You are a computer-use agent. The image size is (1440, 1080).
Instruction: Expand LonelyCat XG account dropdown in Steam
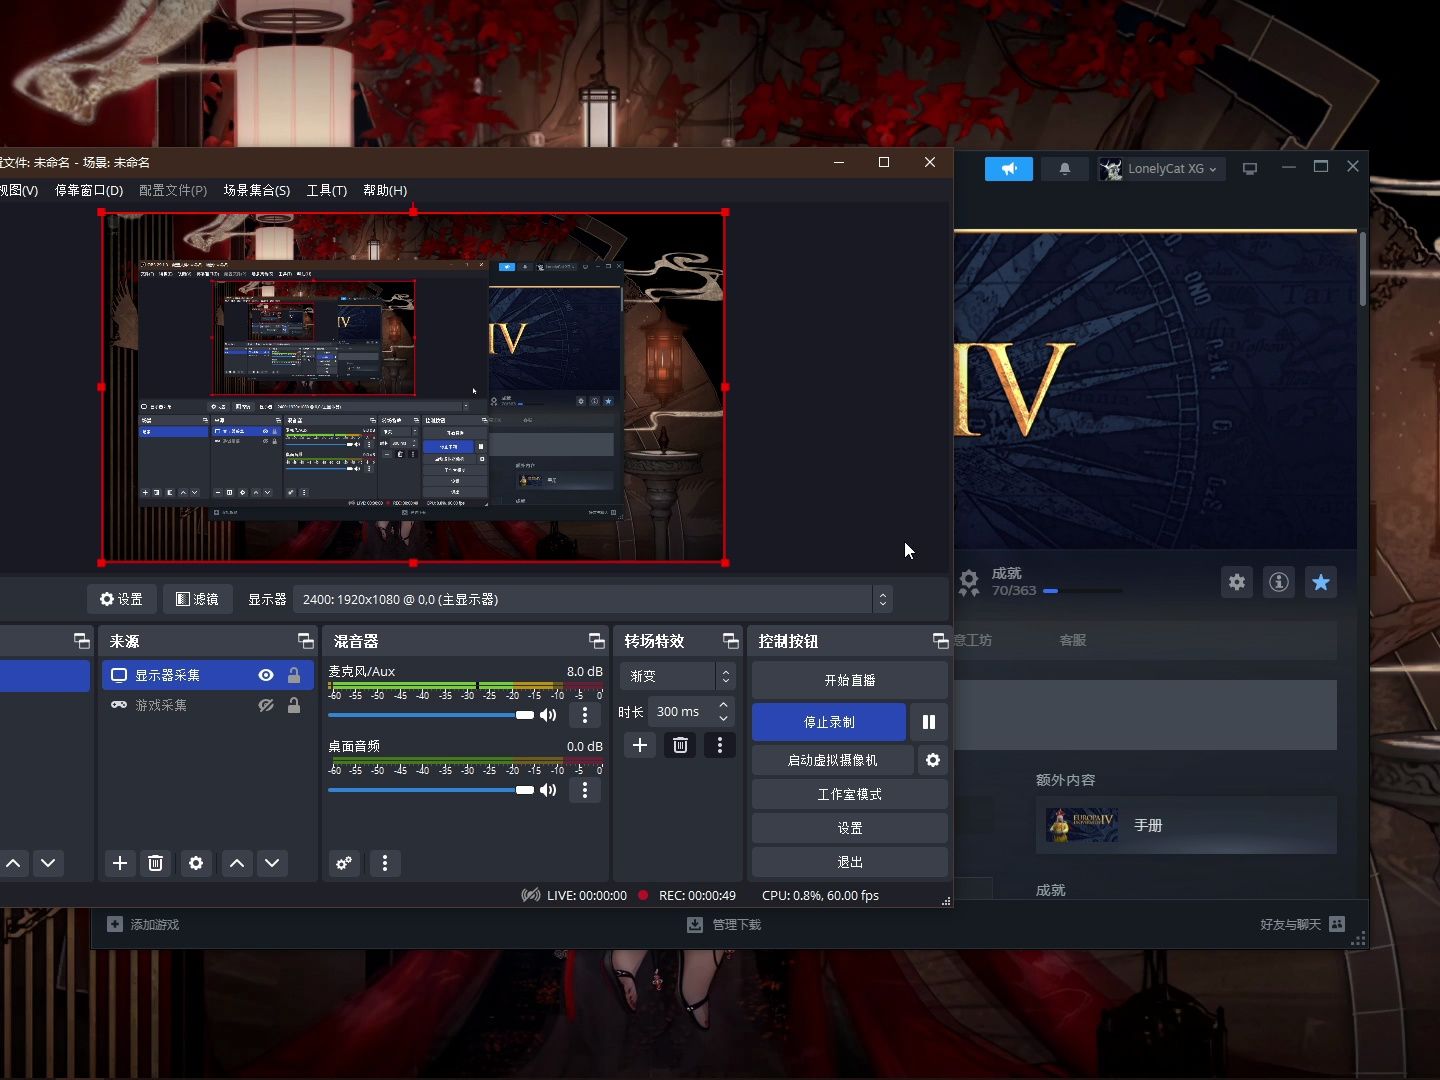(x=1161, y=169)
